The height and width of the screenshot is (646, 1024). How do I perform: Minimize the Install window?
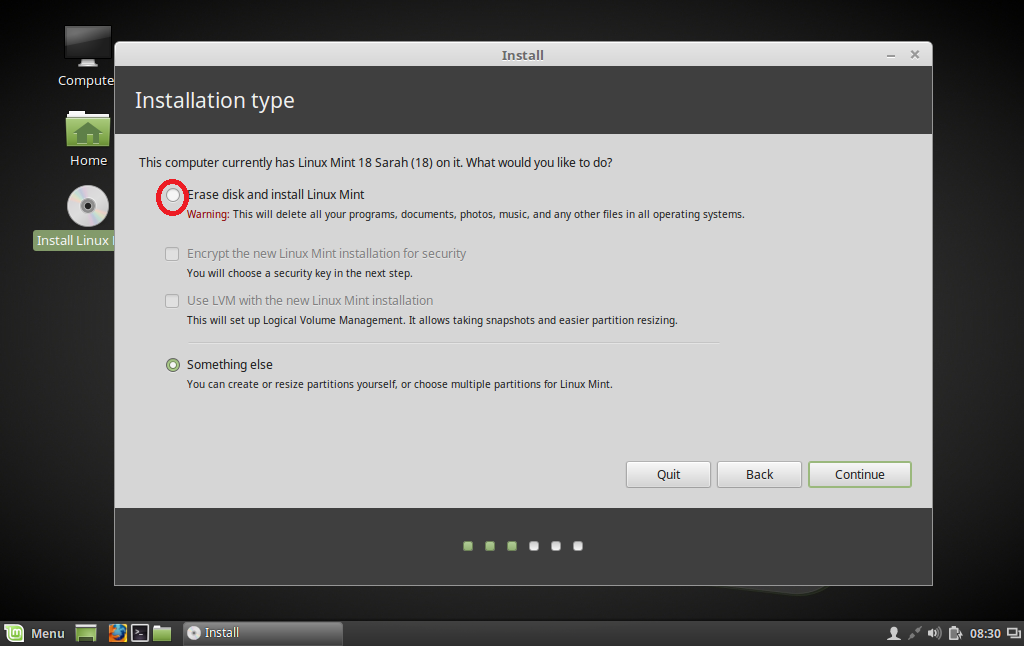click(x=891, y=56)
